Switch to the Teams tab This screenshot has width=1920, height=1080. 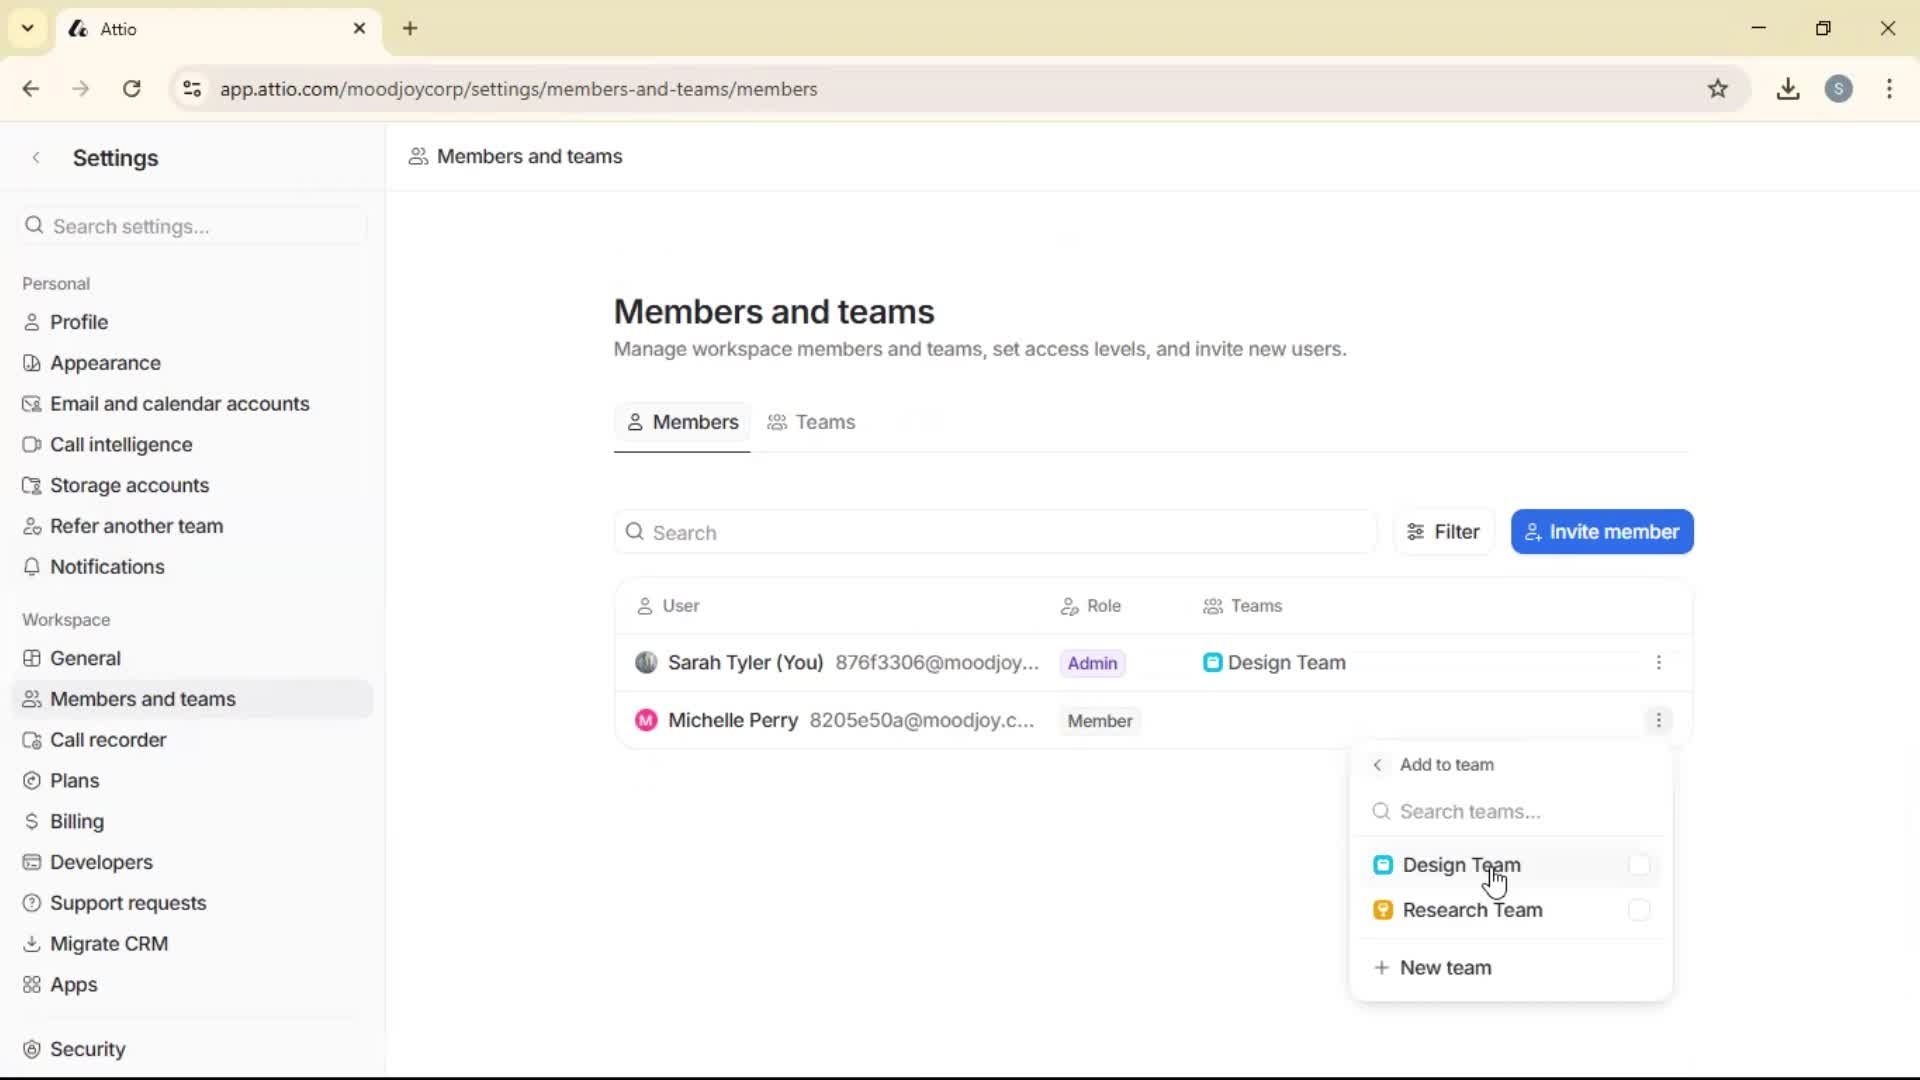click(x=811, y=422)
